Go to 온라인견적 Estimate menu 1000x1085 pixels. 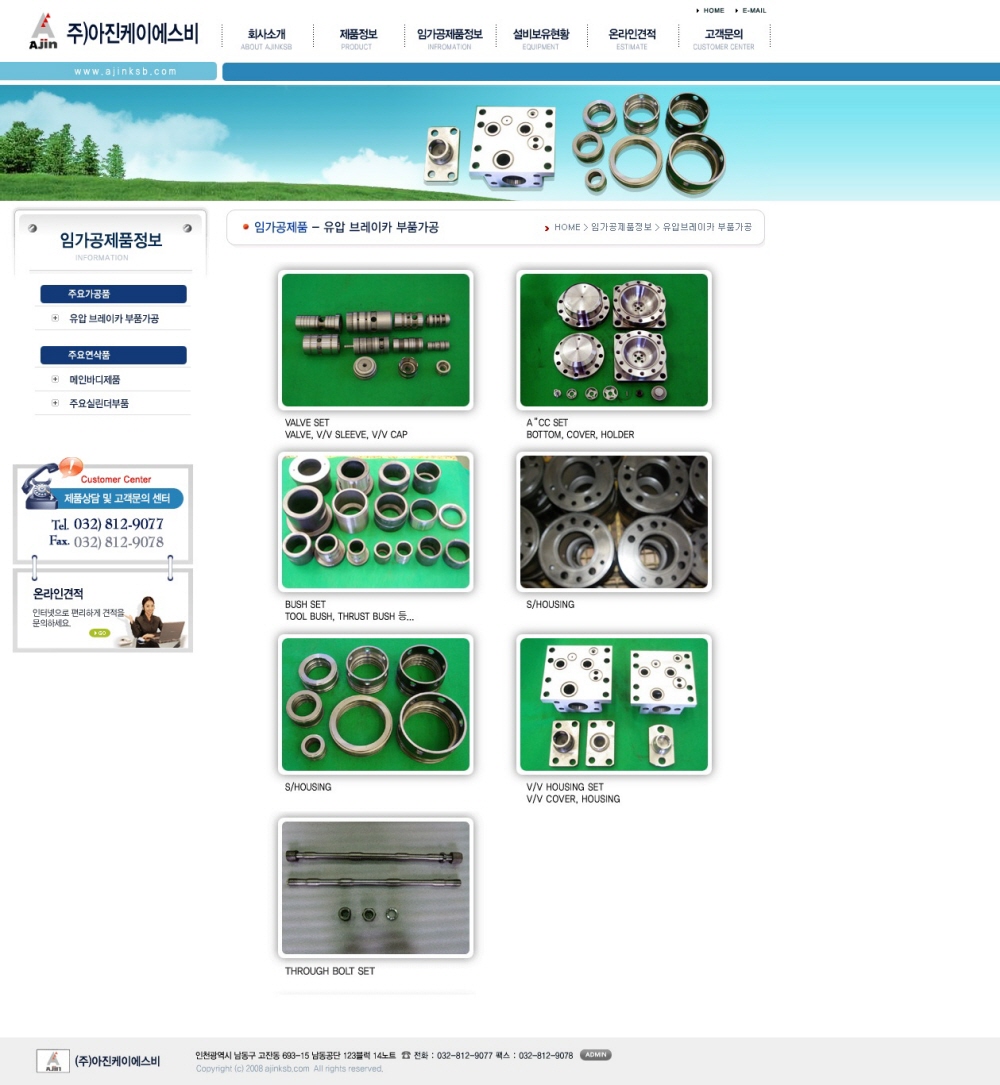632,38
